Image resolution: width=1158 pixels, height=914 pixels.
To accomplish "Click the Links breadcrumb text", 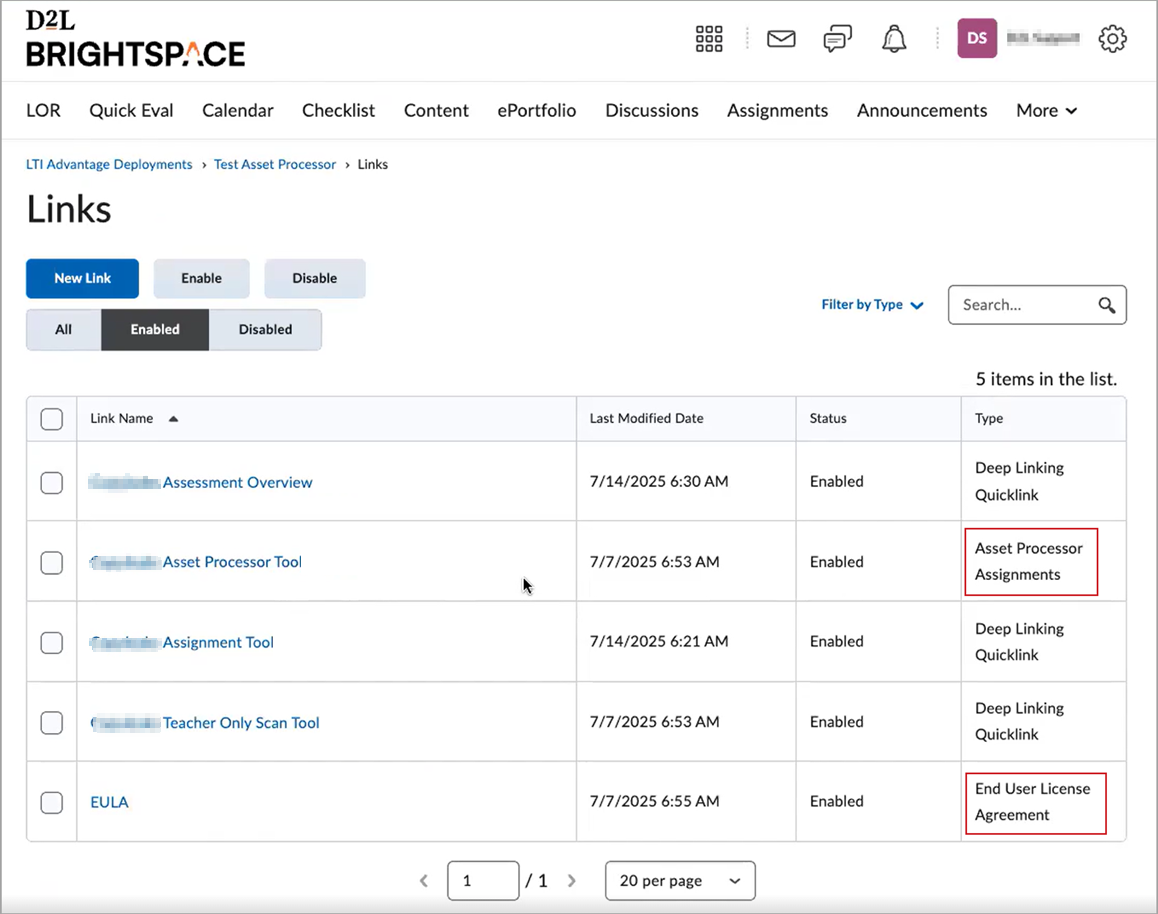I will (372, 165).
